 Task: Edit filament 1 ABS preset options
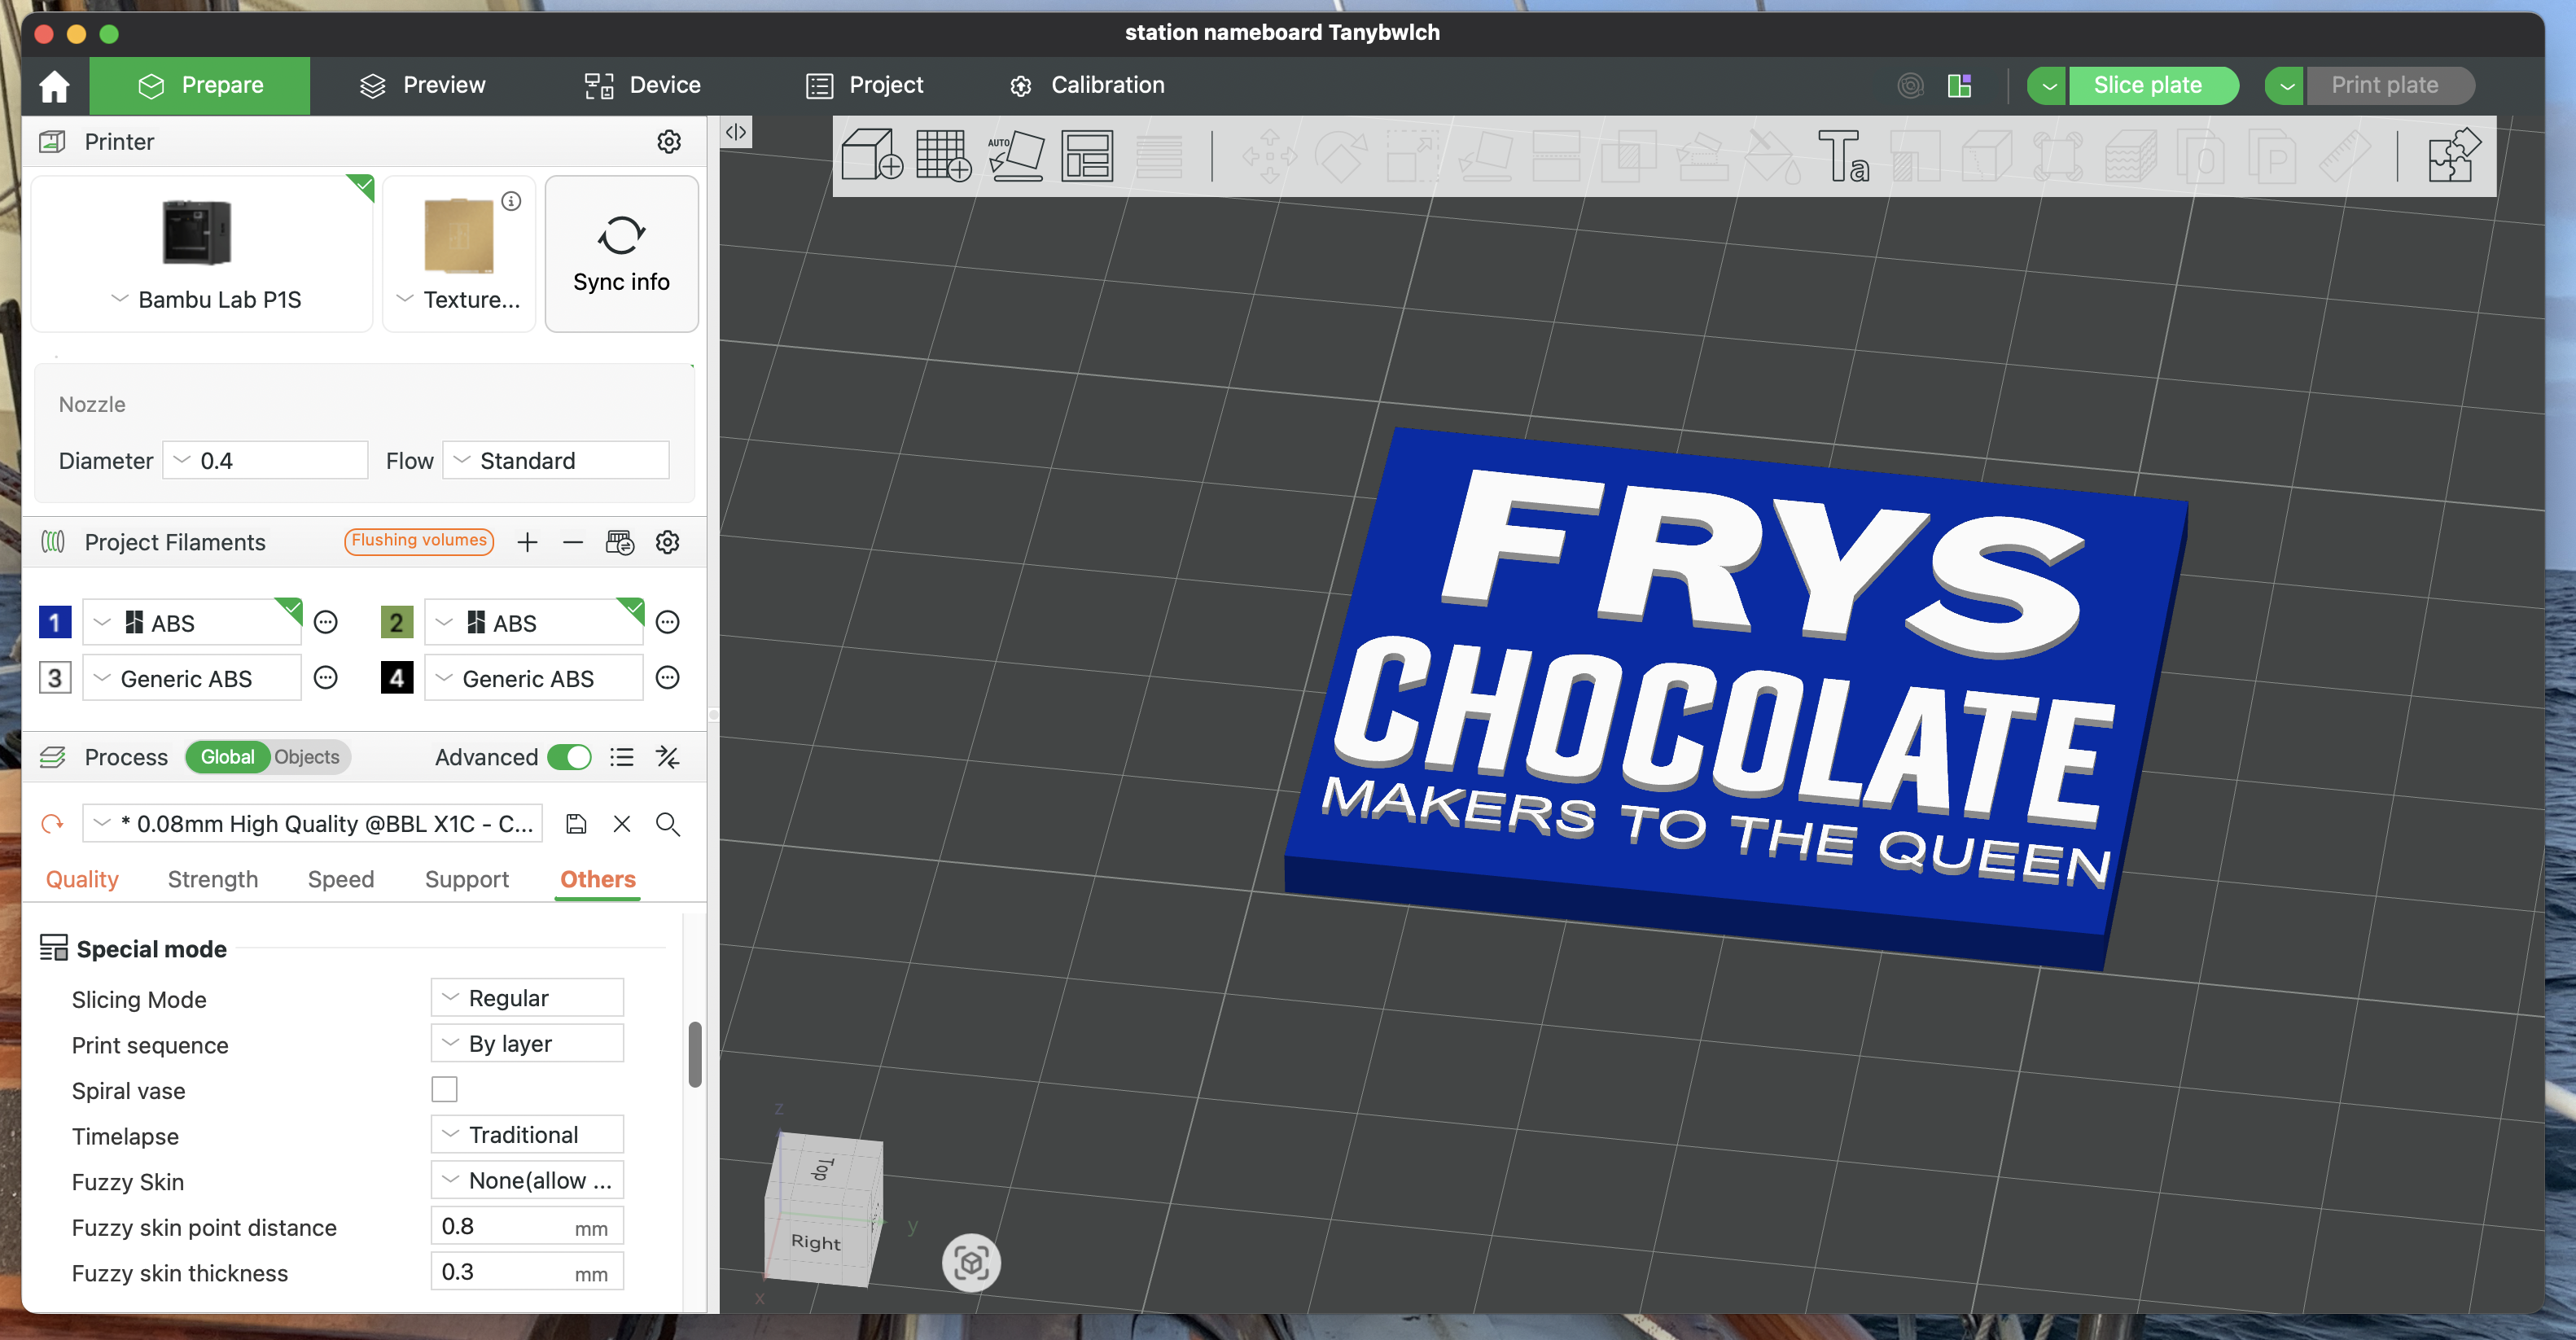point(326,623)
